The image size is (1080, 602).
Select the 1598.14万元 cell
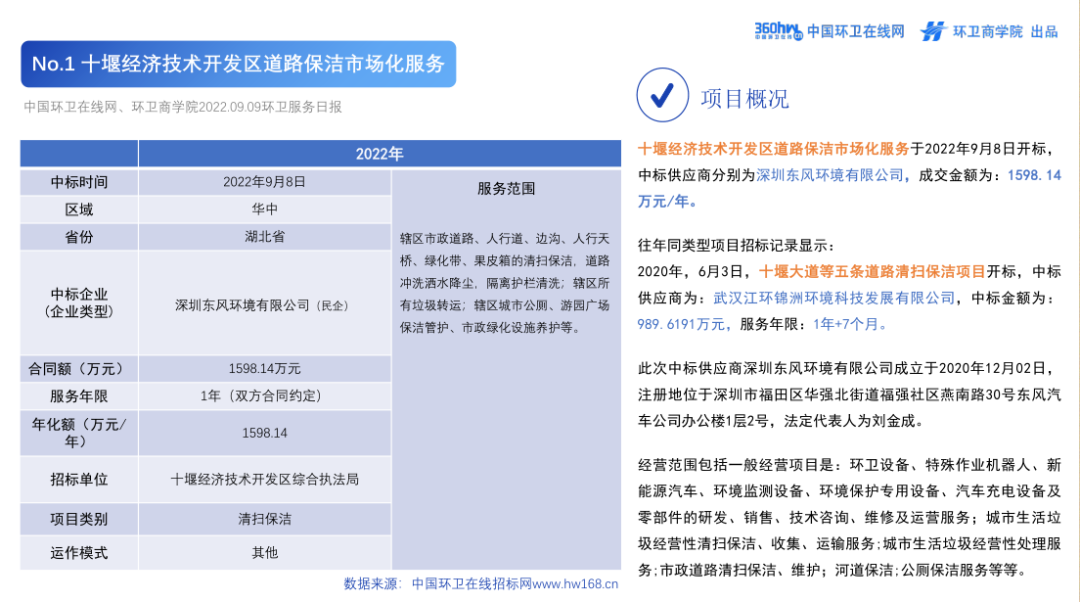click(264, 369)
